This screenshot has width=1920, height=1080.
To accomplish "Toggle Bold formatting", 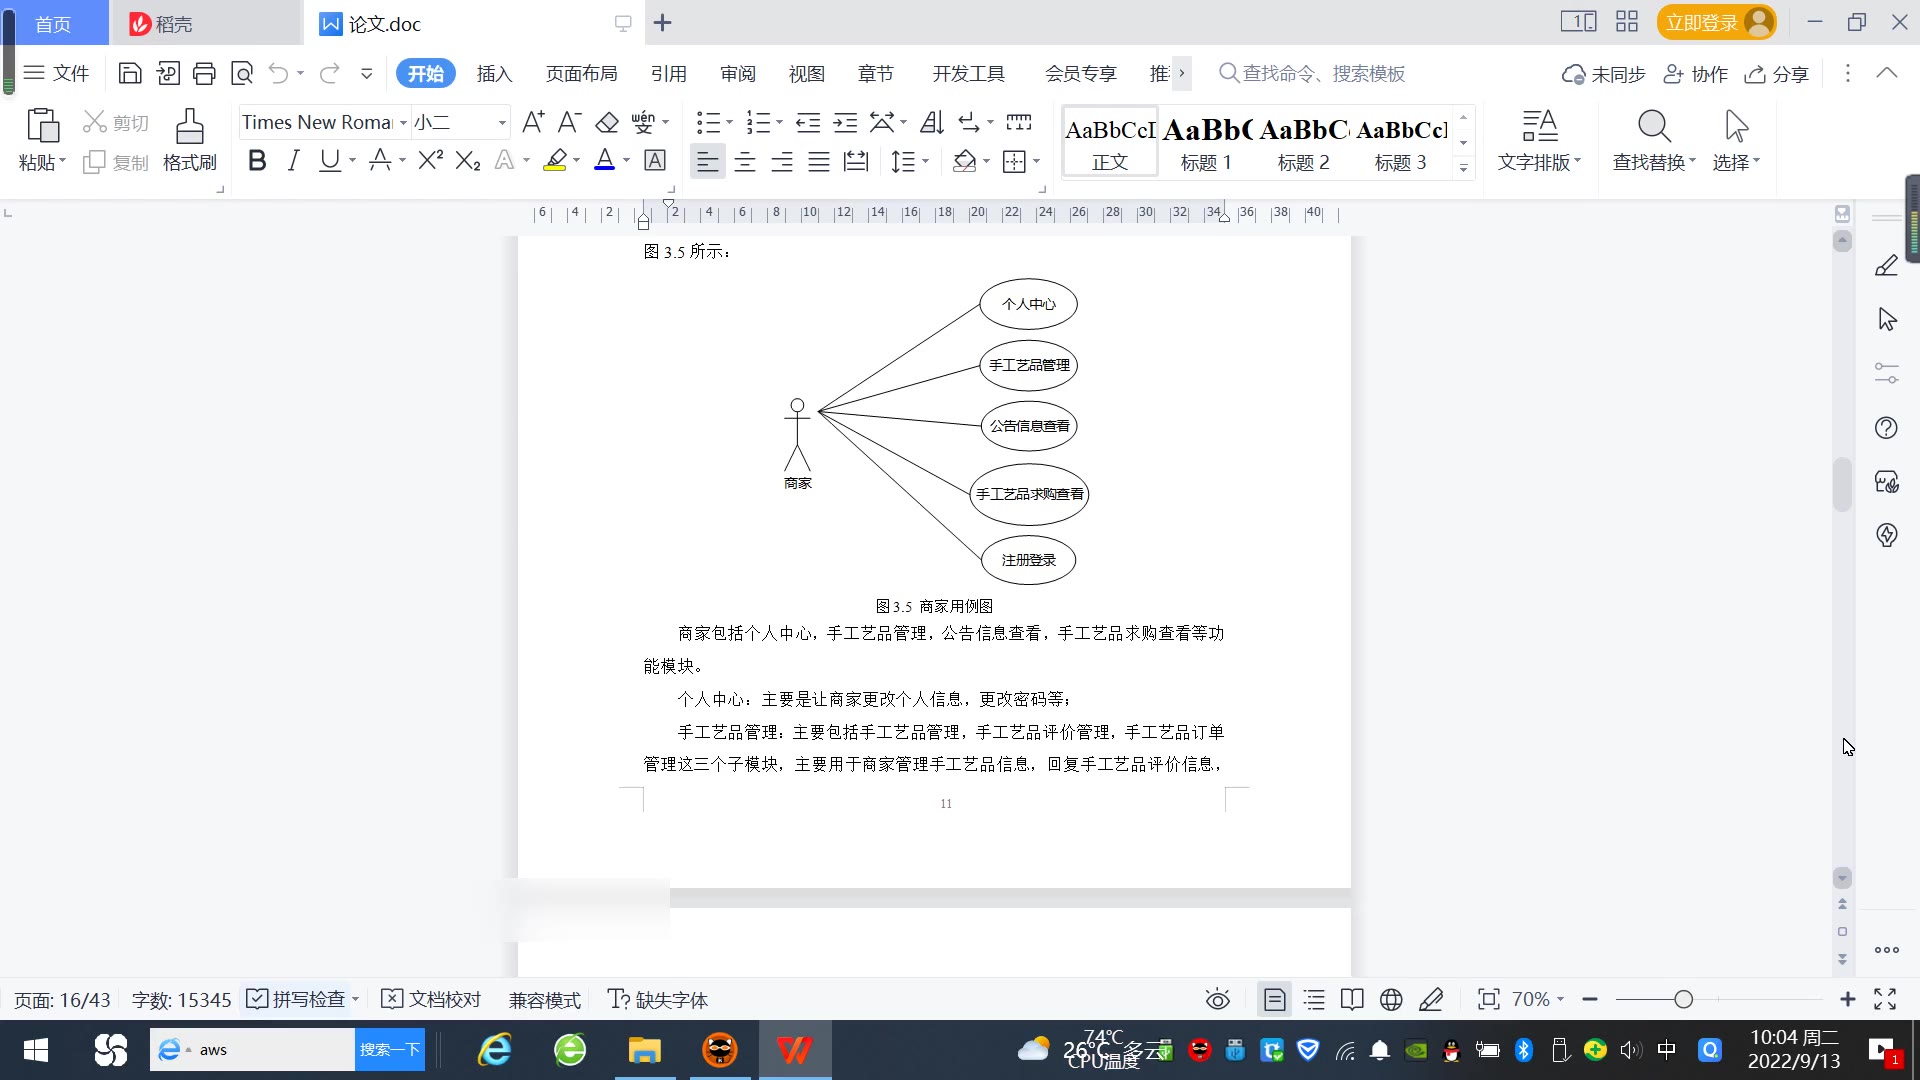I will tap(257, 161).
